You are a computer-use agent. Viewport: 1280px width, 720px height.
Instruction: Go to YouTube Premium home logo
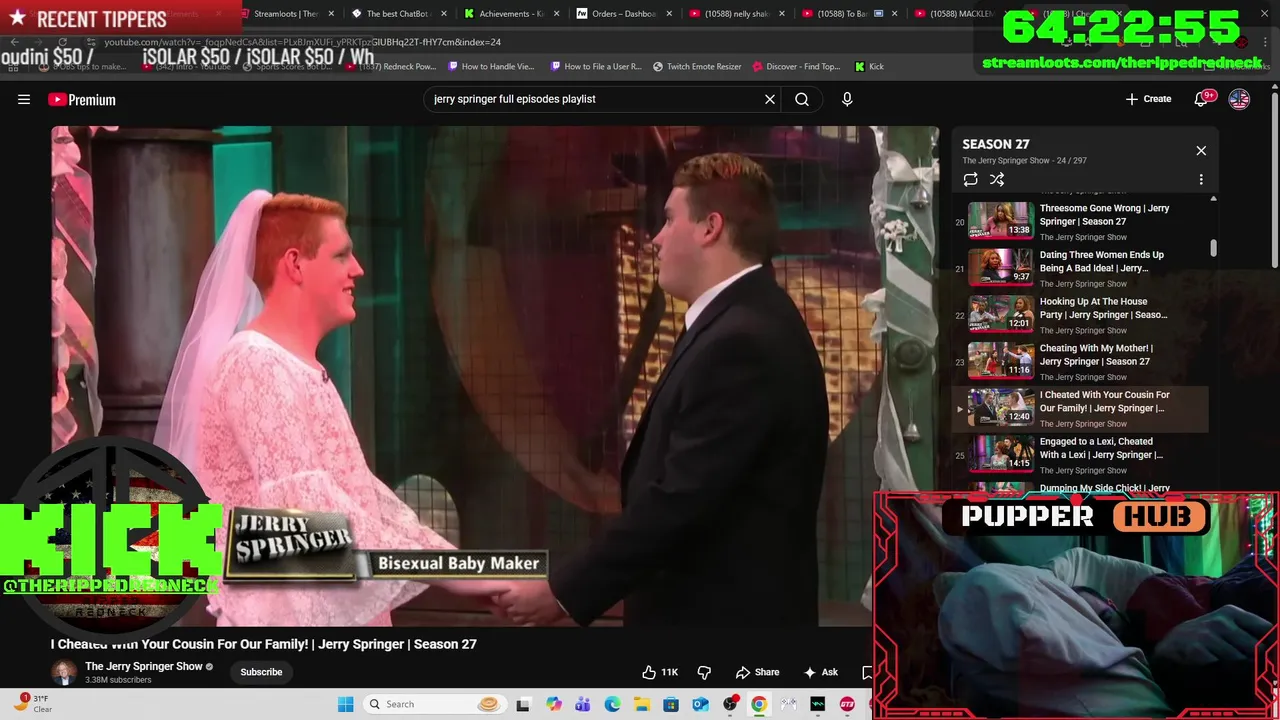click(x=82, y=99)
